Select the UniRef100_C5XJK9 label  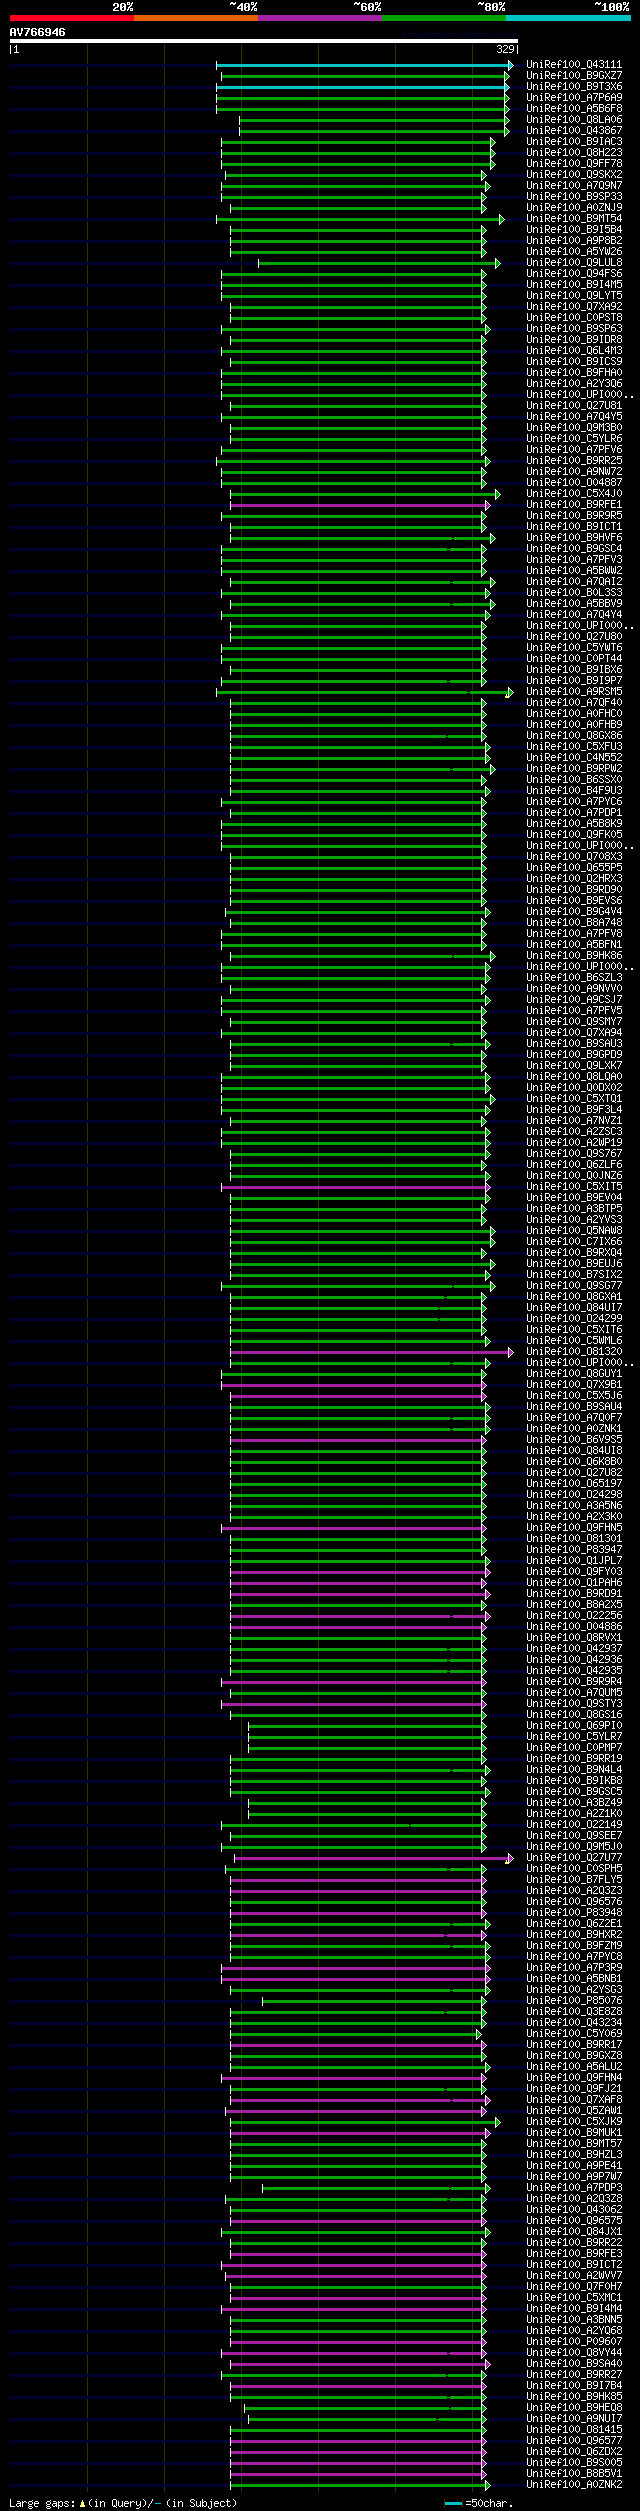click(574, 2122)
